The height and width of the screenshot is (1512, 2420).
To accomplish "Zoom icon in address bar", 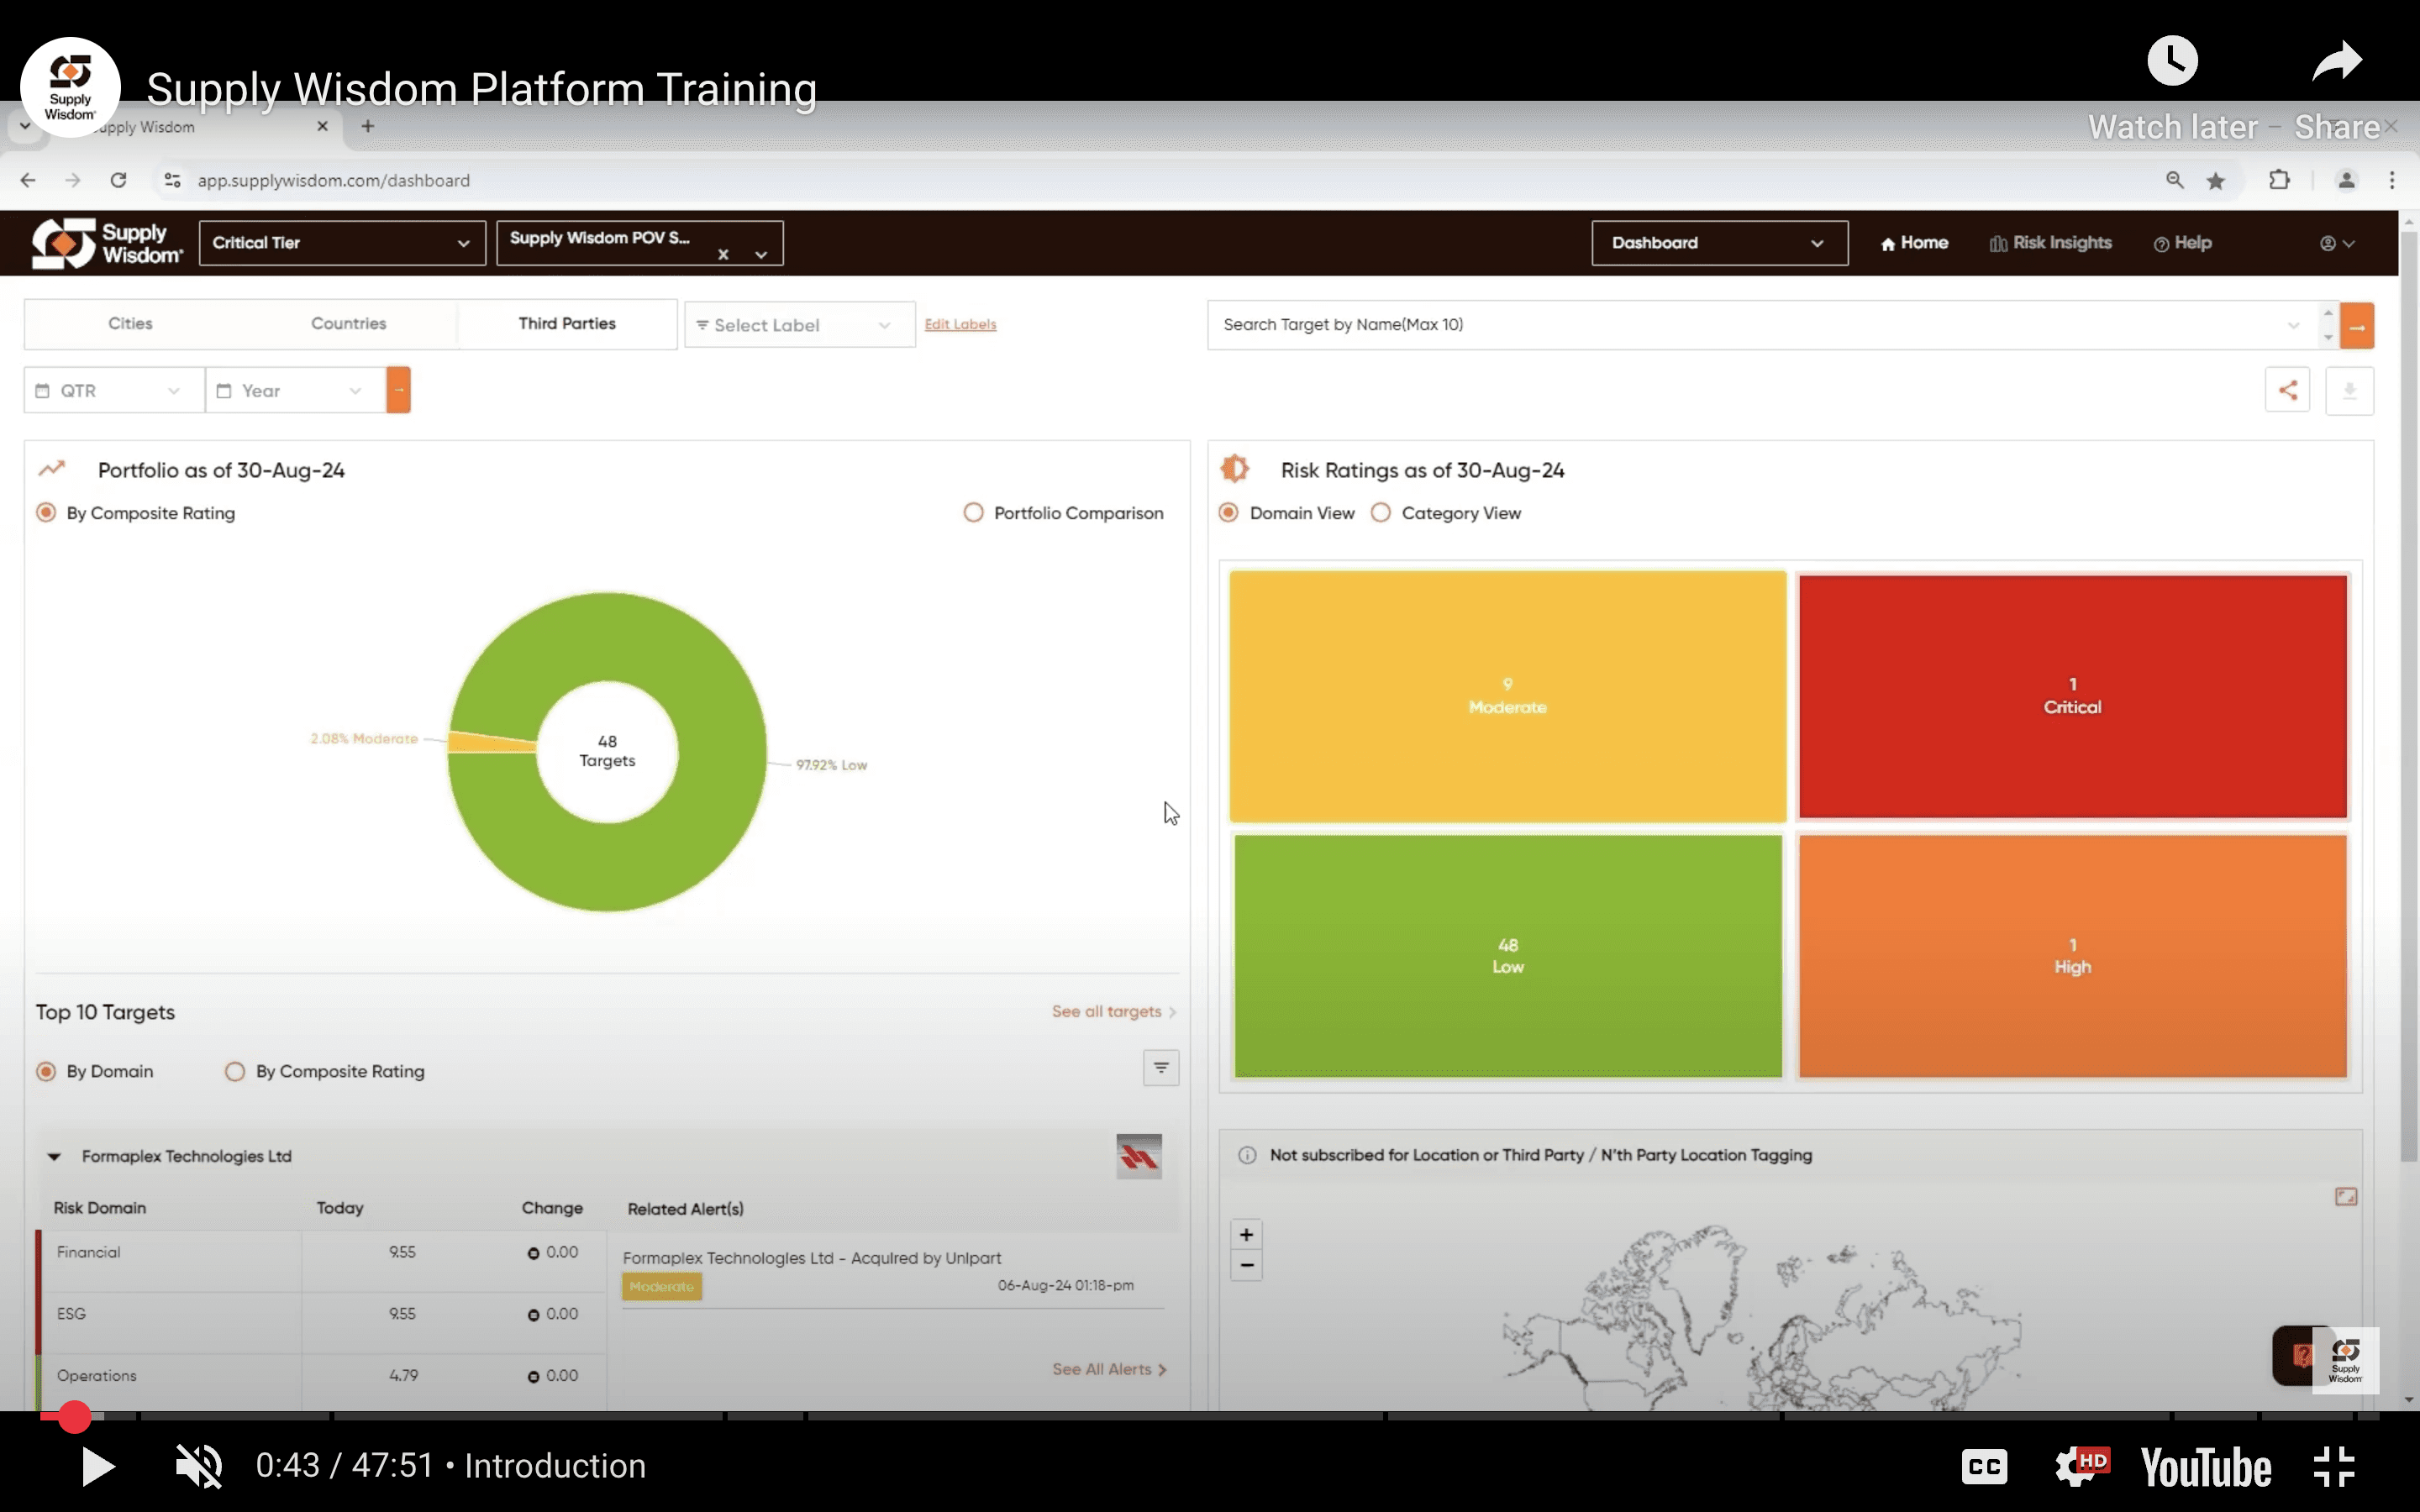I will (2174, 180).
